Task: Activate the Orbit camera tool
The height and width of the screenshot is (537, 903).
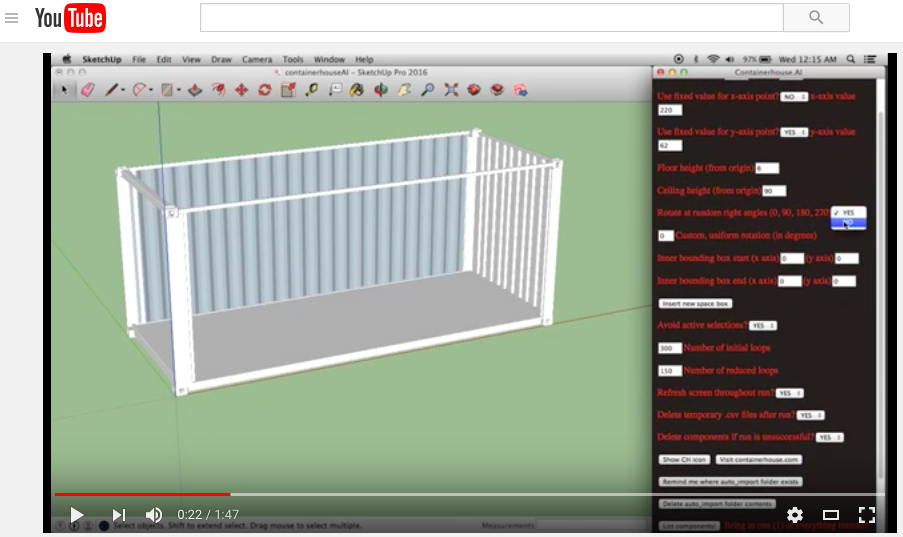Action: [381, 90]
